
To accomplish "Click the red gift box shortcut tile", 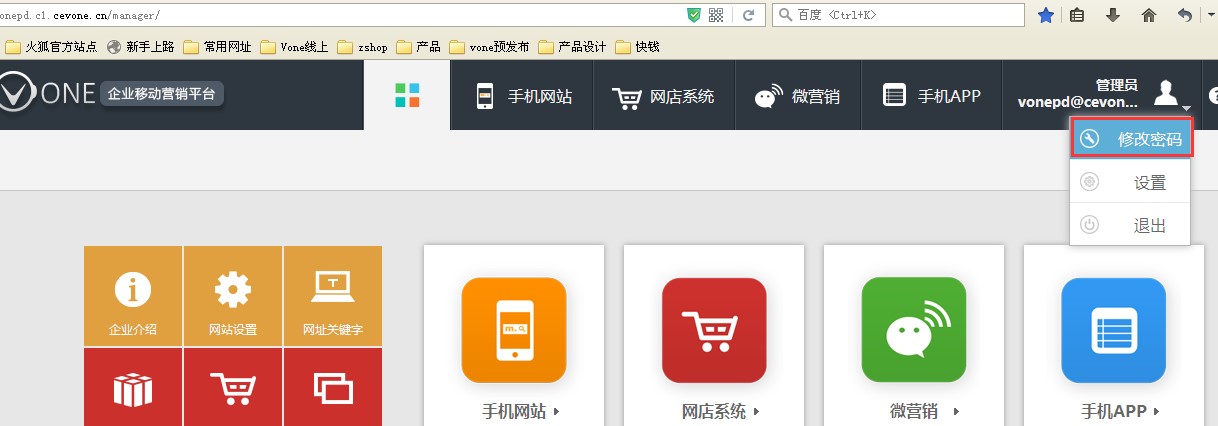I will coord(133,387).
